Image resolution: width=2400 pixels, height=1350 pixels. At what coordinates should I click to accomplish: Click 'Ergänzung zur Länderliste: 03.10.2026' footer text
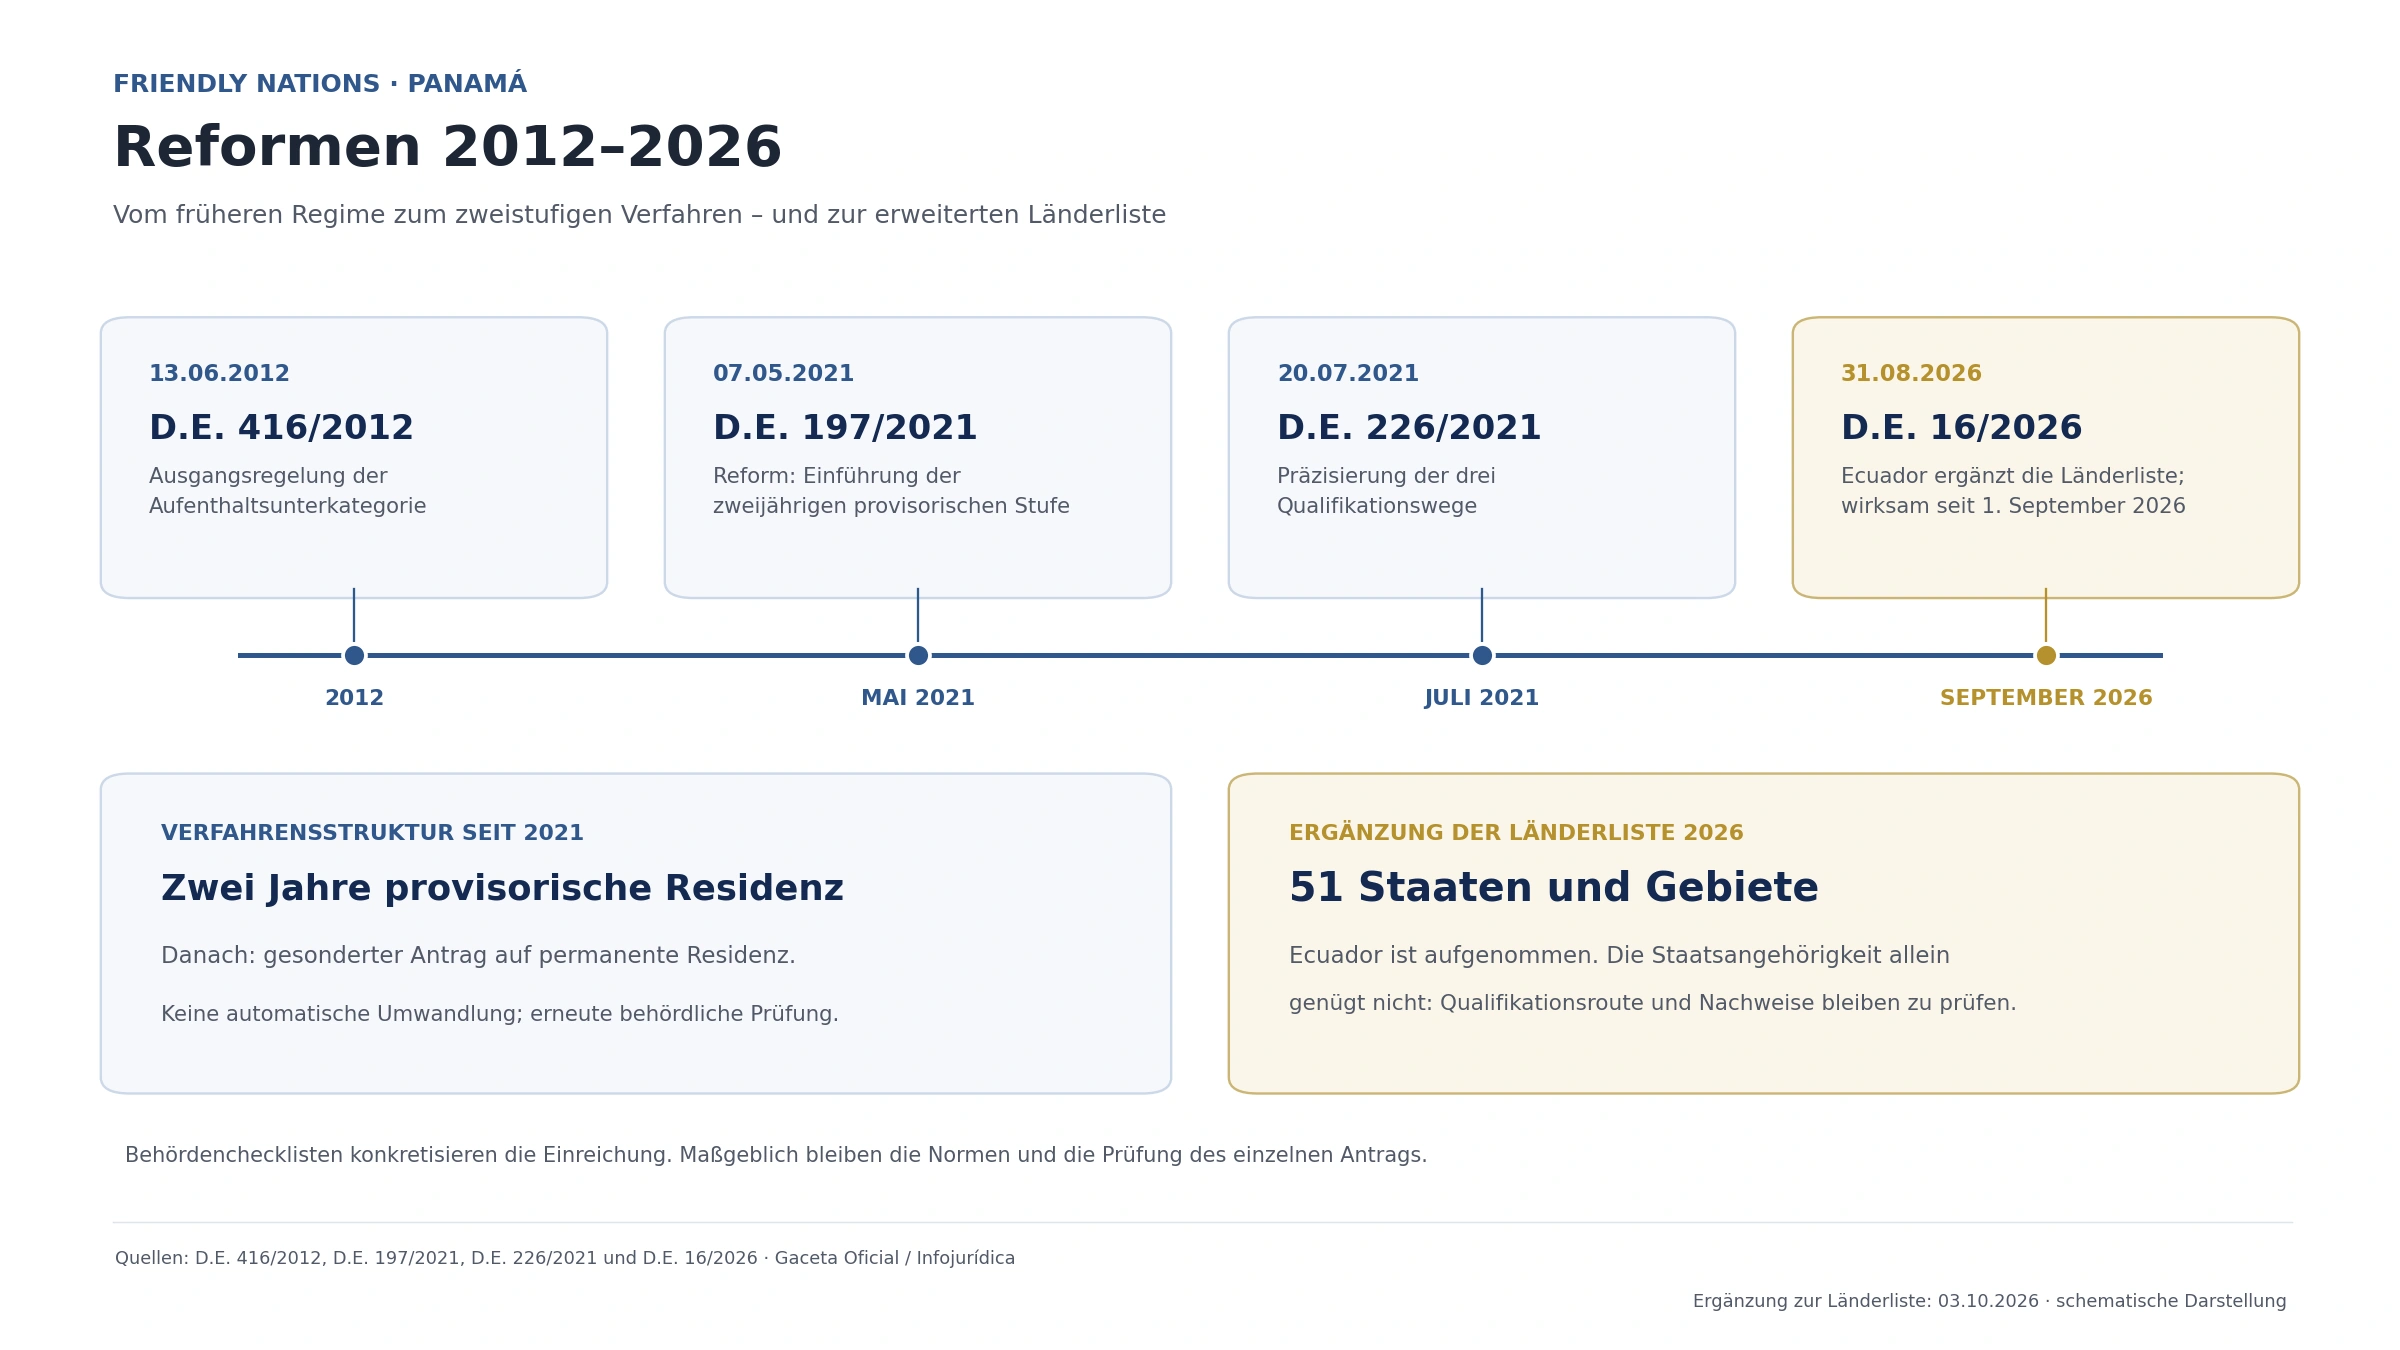pyautogui.click(x=1990, y=1301)
